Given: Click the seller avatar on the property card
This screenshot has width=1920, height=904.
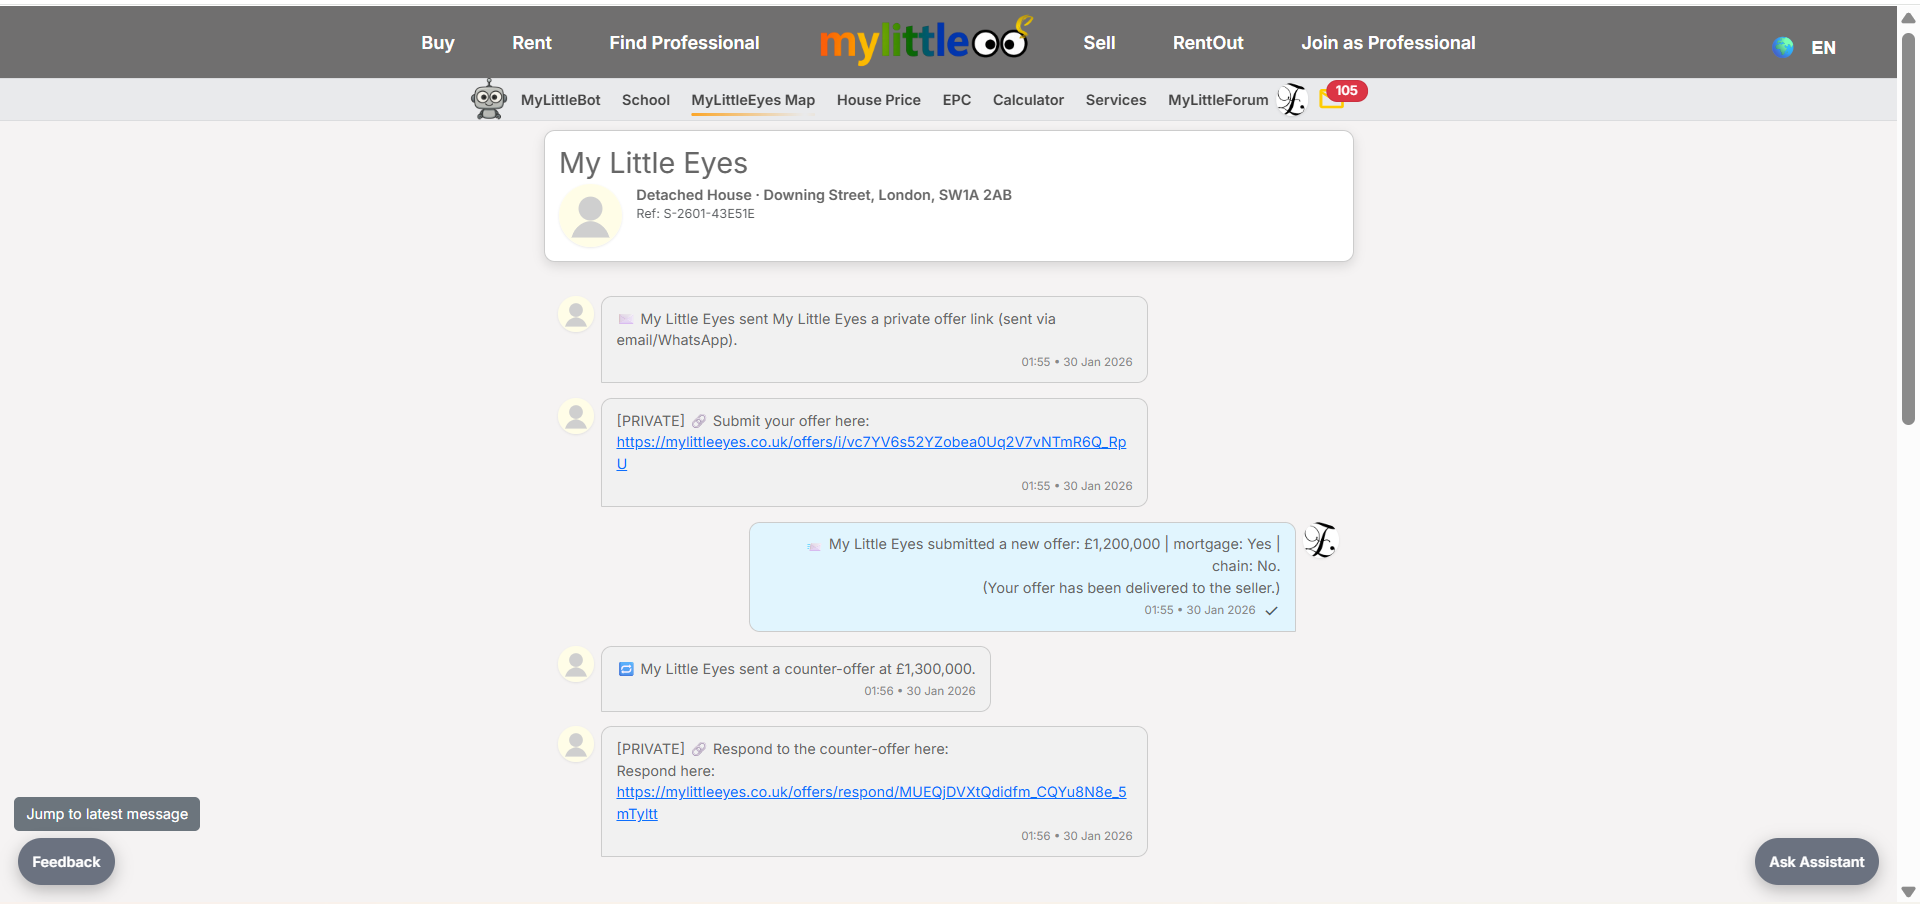Looking at the screenshot, I should point(590,216).
